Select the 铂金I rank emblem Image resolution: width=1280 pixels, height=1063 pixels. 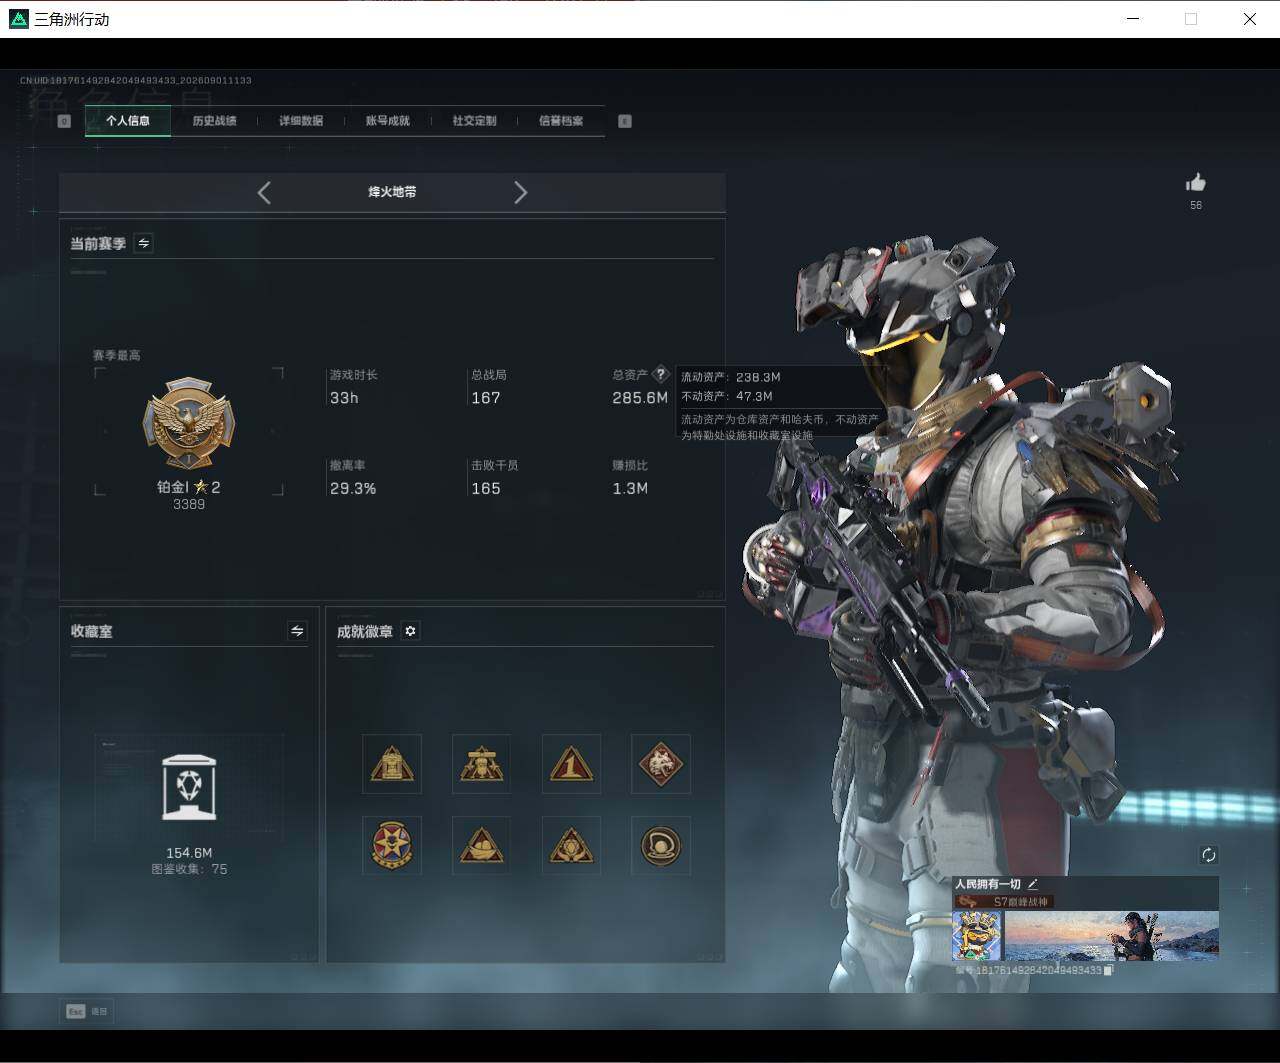click(x=189, y=424)
